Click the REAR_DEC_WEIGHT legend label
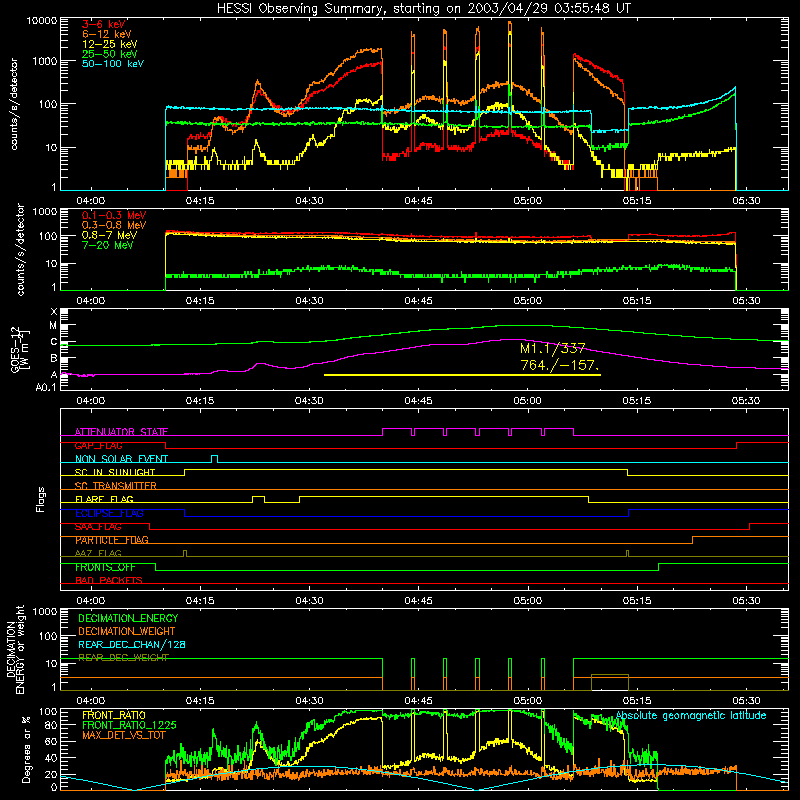Viewport: 800px width, 800px height. (x=123, y=658)
